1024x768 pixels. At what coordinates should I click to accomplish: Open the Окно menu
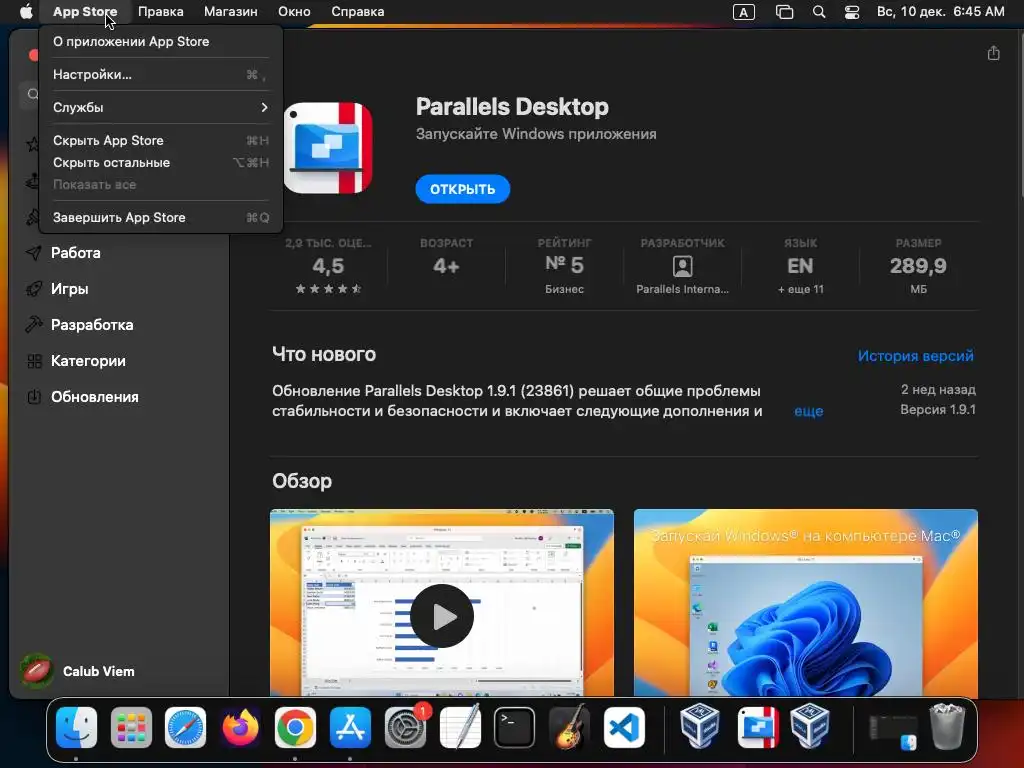(294, 12)
